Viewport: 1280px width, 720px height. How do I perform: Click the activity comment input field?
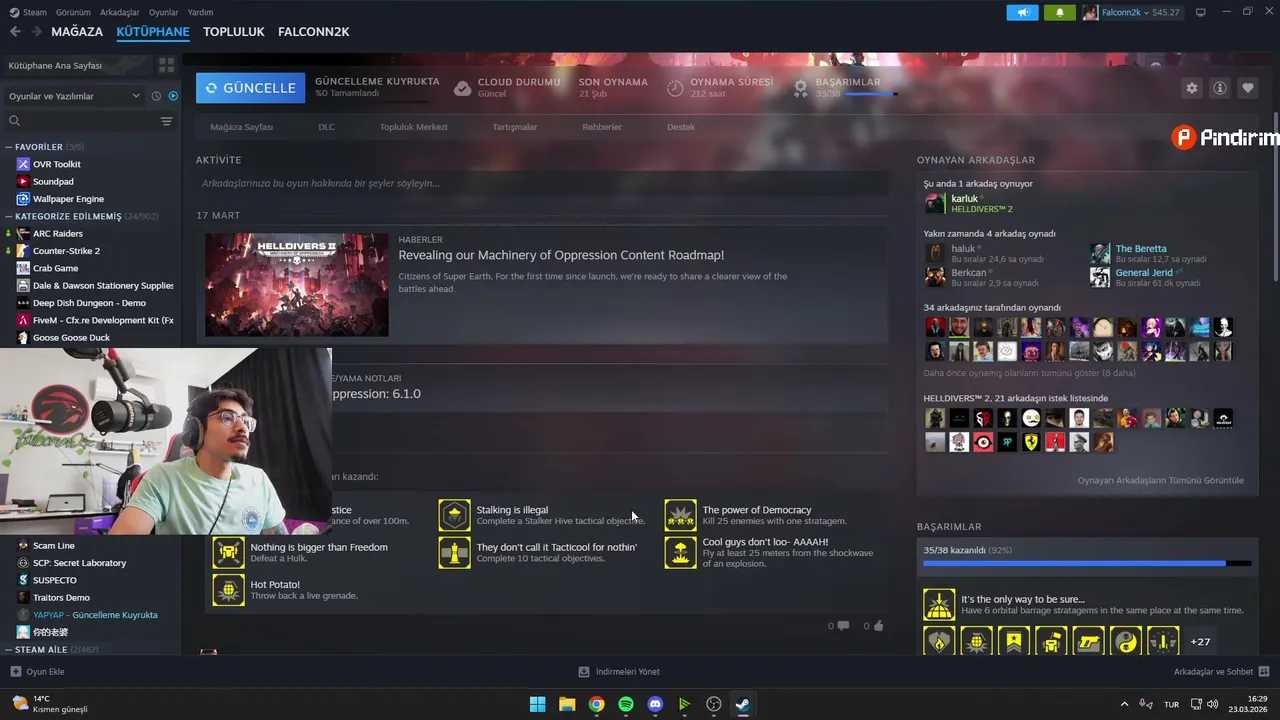pos(541,183)
